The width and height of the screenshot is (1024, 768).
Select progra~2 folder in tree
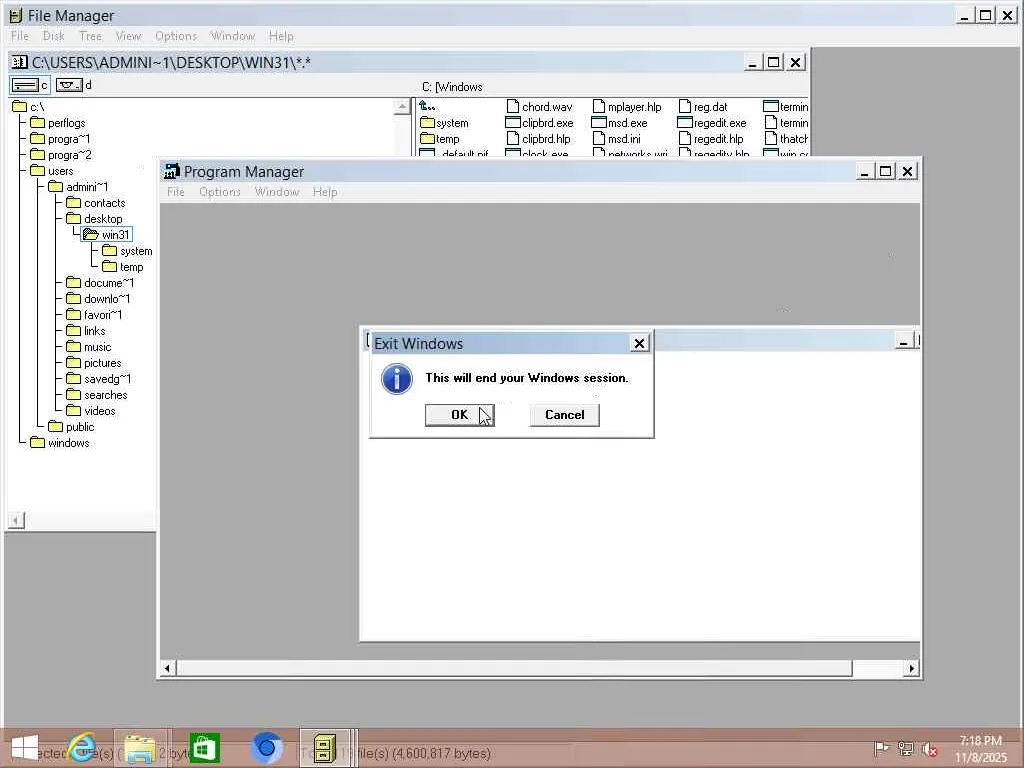(61, 155)
